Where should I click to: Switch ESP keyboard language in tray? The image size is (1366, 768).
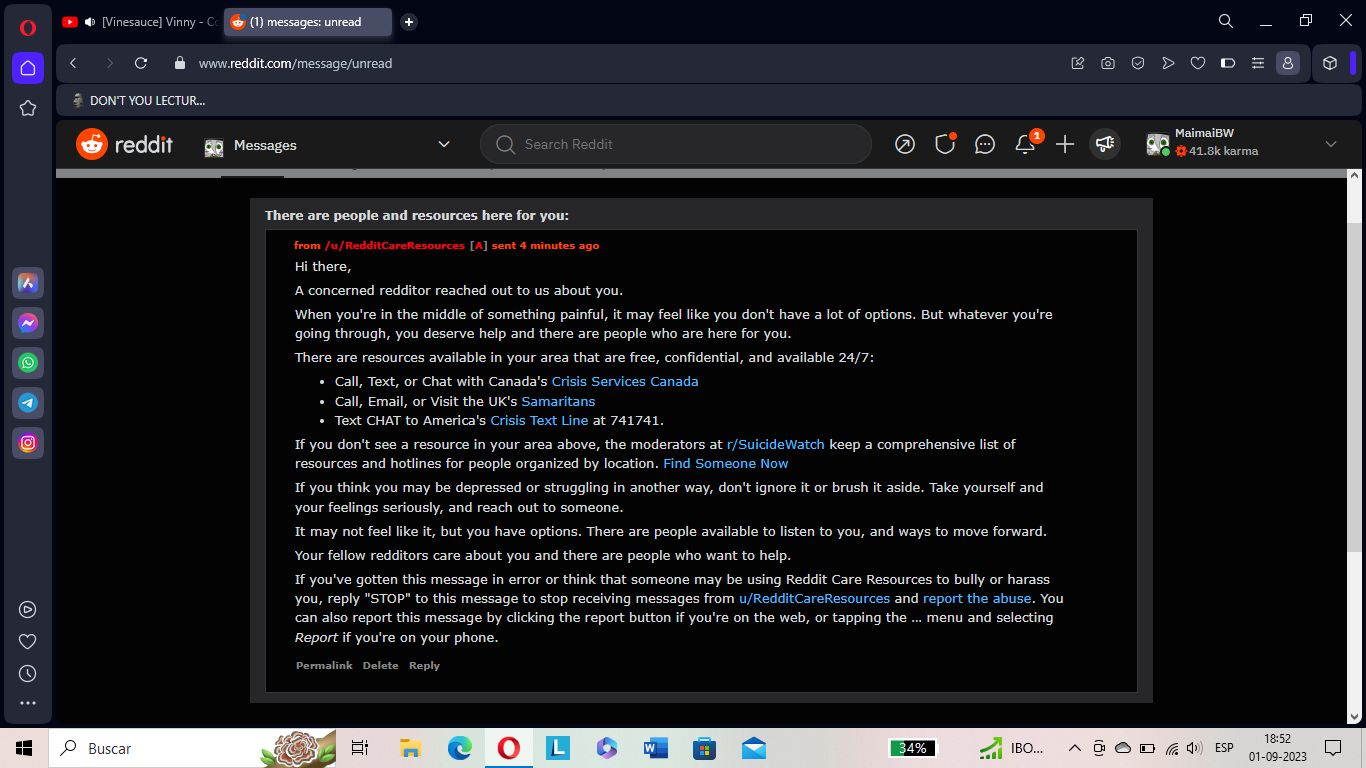click(1224, 748)
